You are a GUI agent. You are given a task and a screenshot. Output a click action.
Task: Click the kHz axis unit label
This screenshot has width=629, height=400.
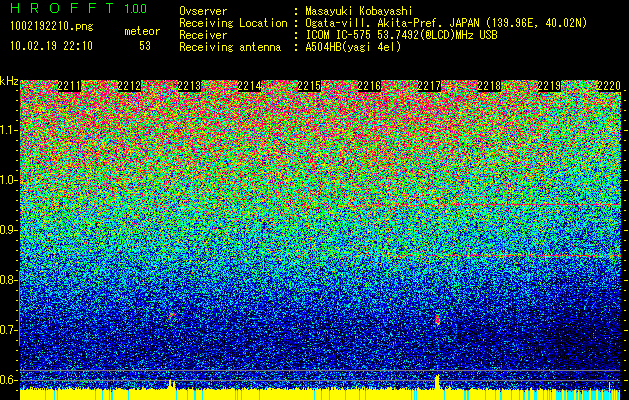[9, 81]
